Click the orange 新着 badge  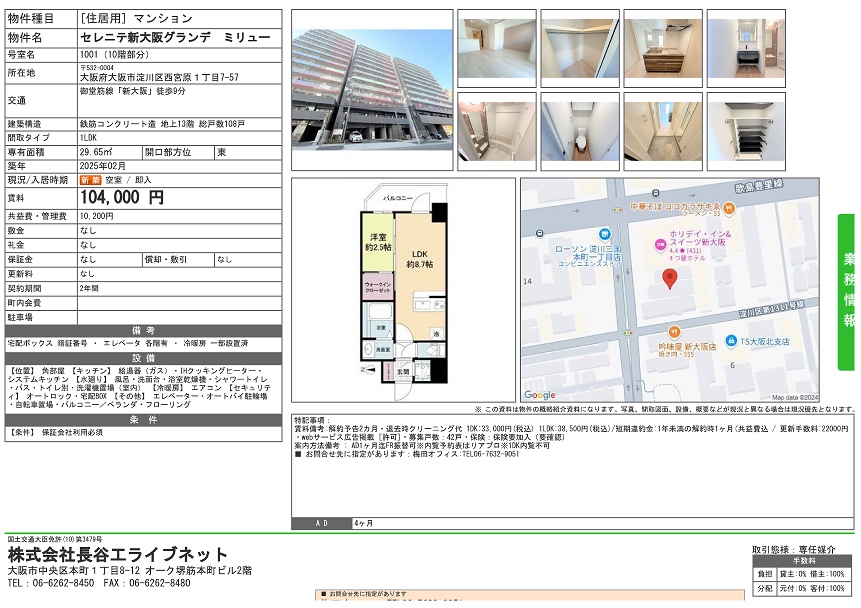pos(90,180)
